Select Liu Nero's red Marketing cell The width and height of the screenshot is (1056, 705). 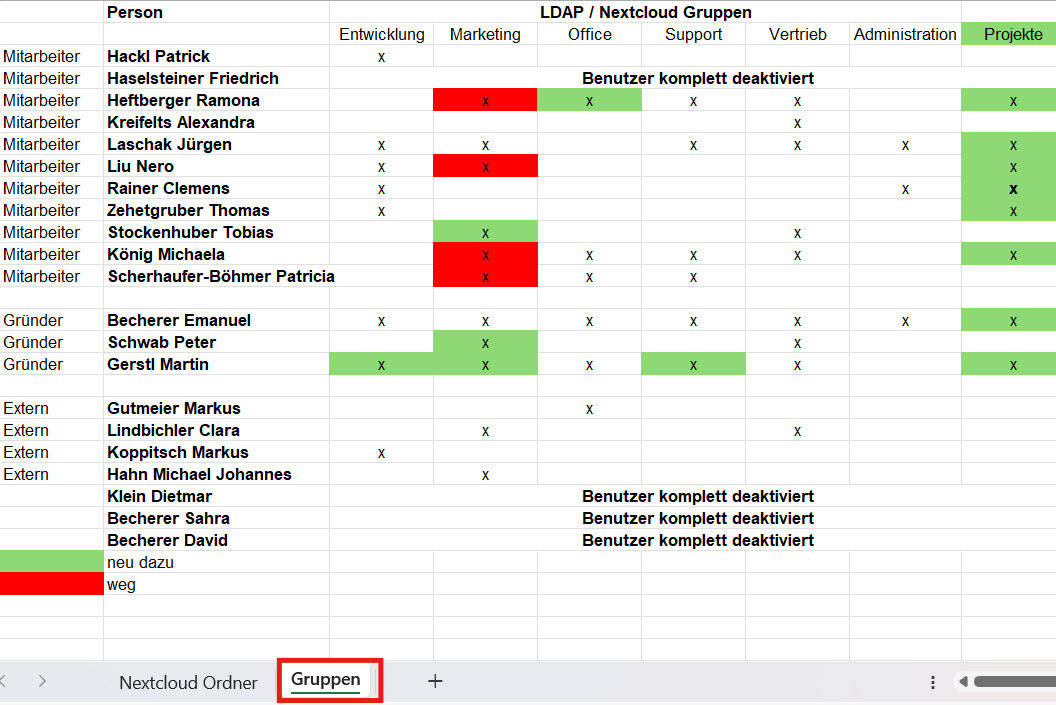point(485,166)
